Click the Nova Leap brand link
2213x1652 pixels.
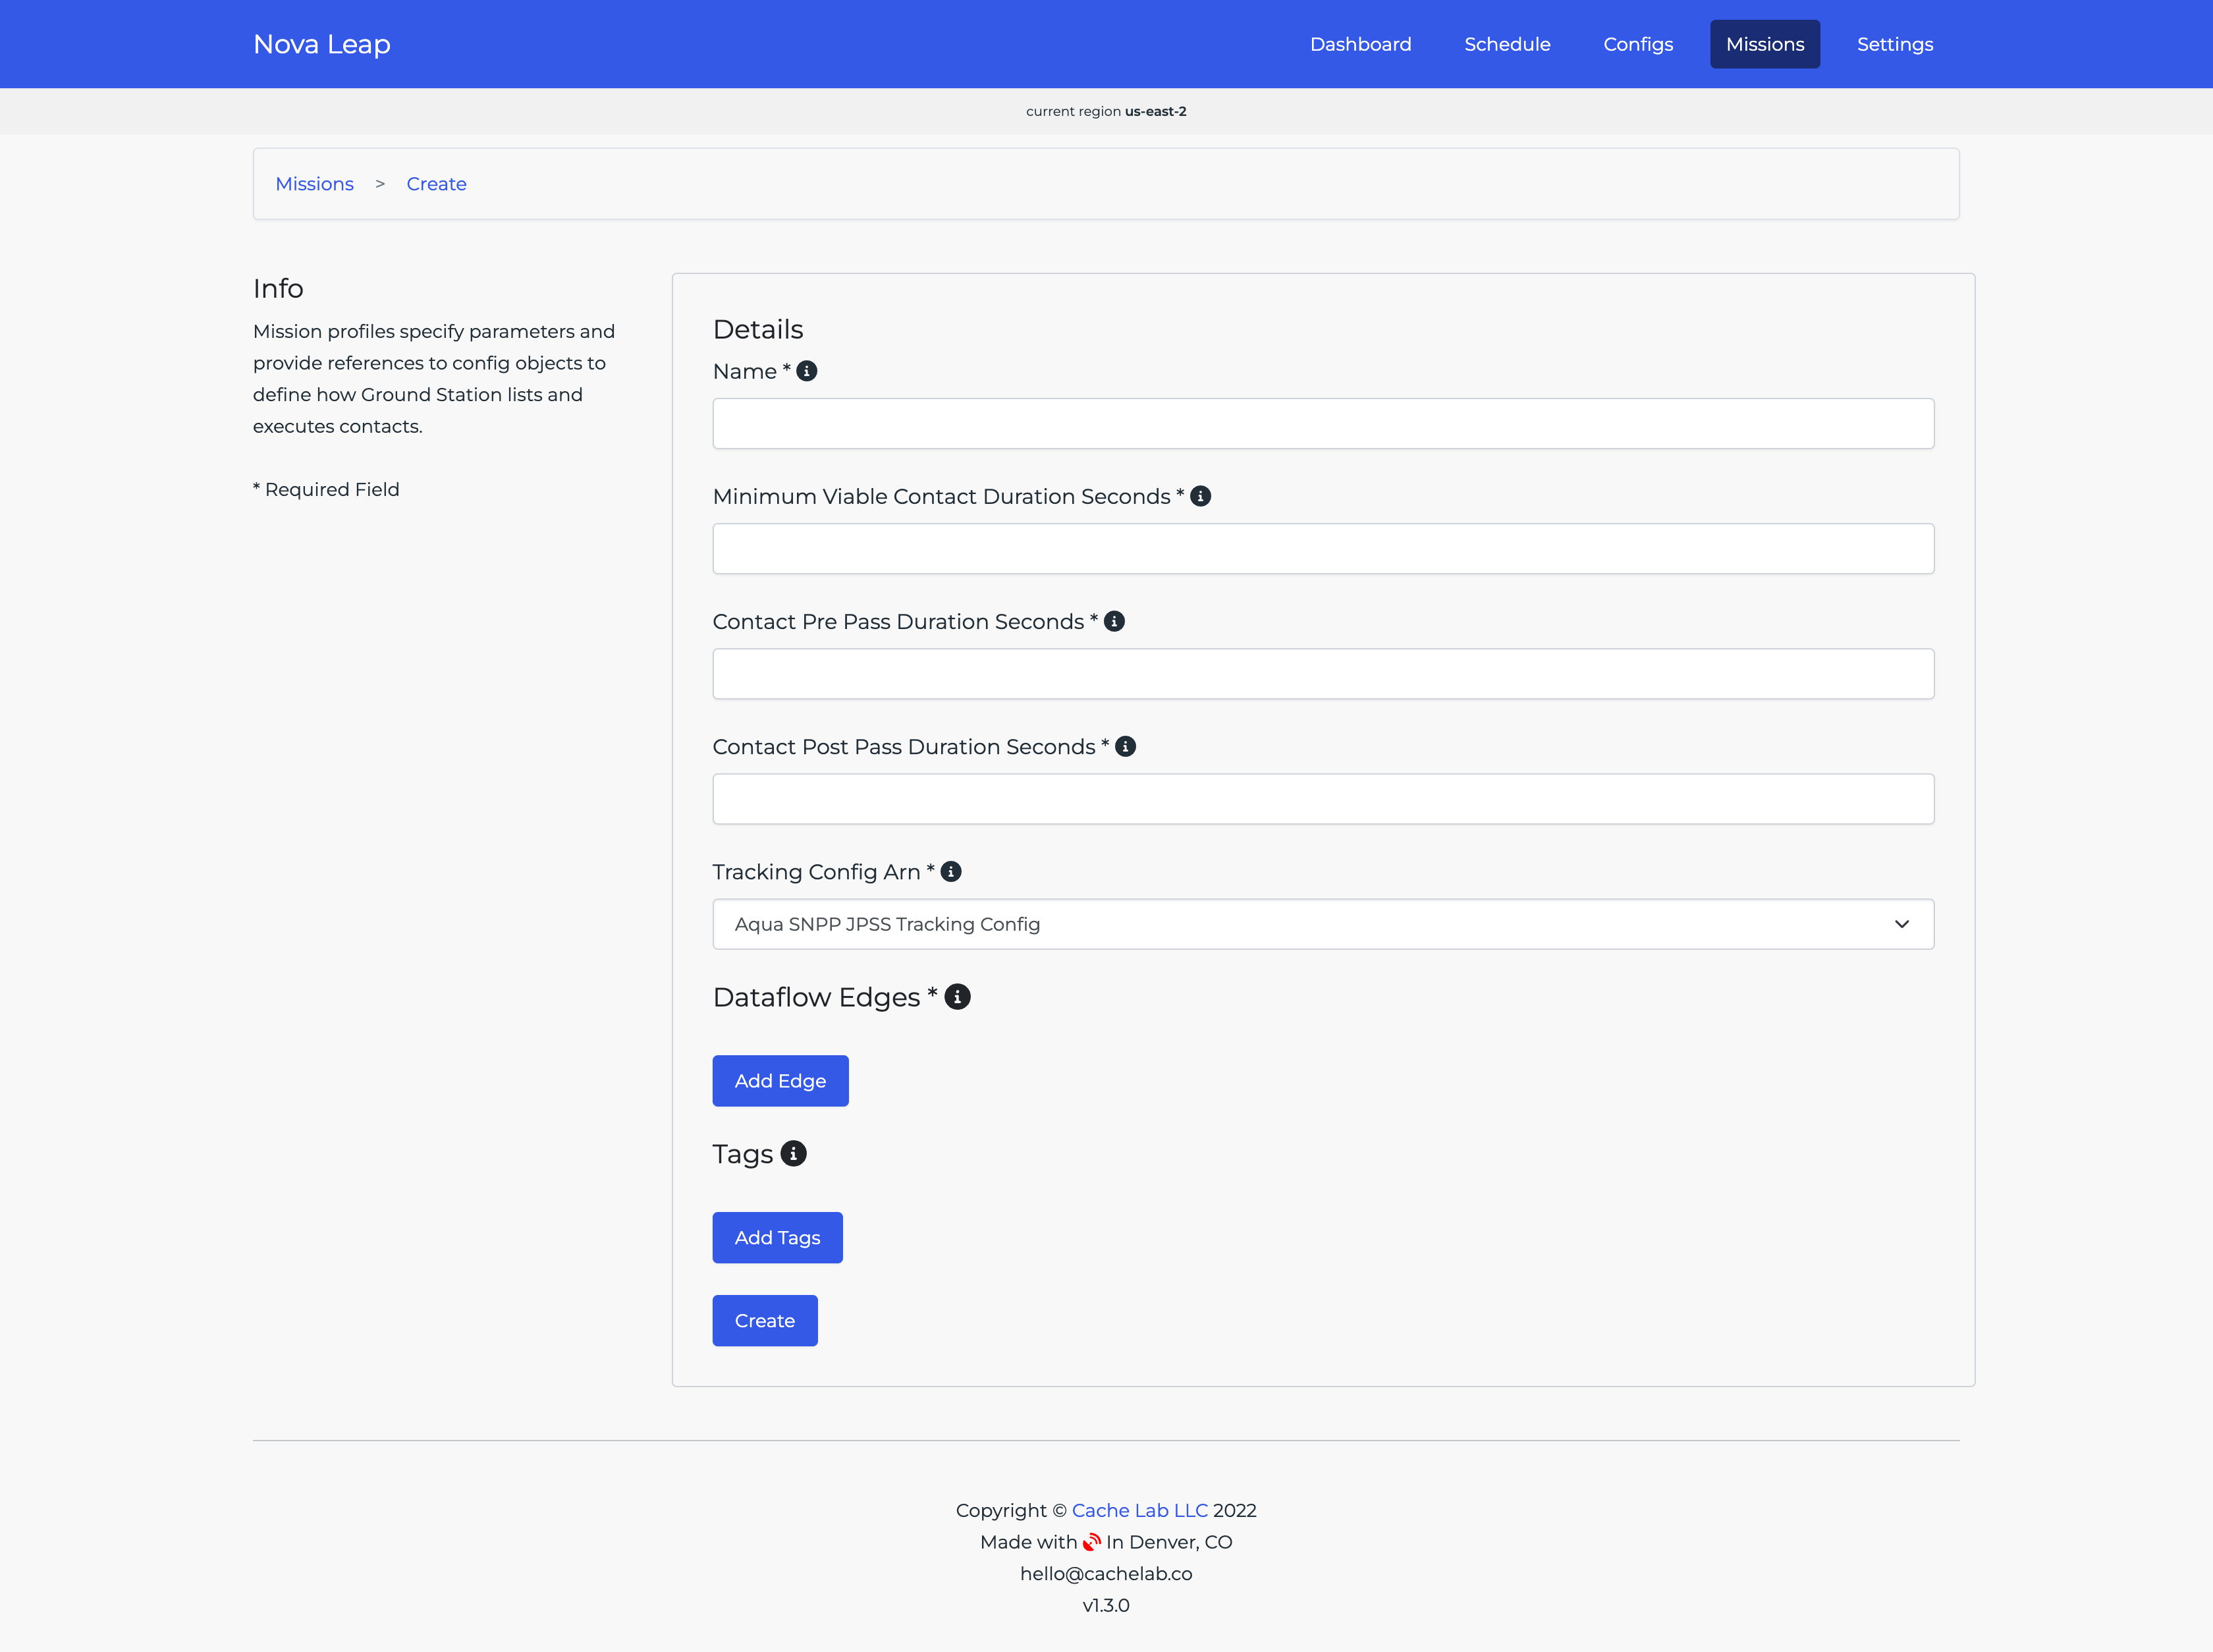(x=322, y=44)
